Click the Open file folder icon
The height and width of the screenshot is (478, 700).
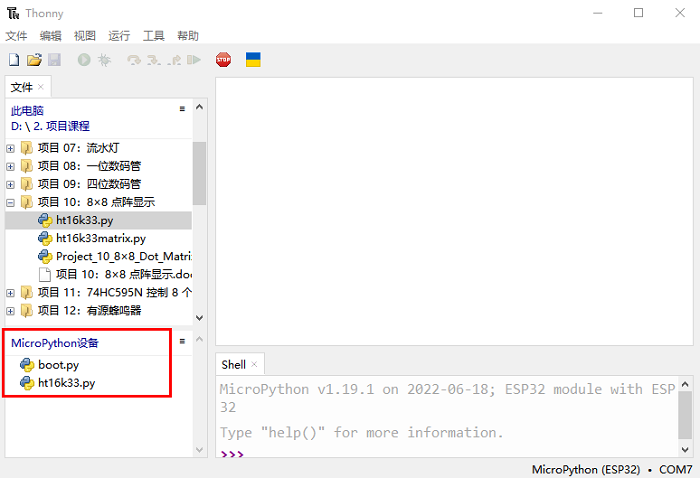(34, 60)
